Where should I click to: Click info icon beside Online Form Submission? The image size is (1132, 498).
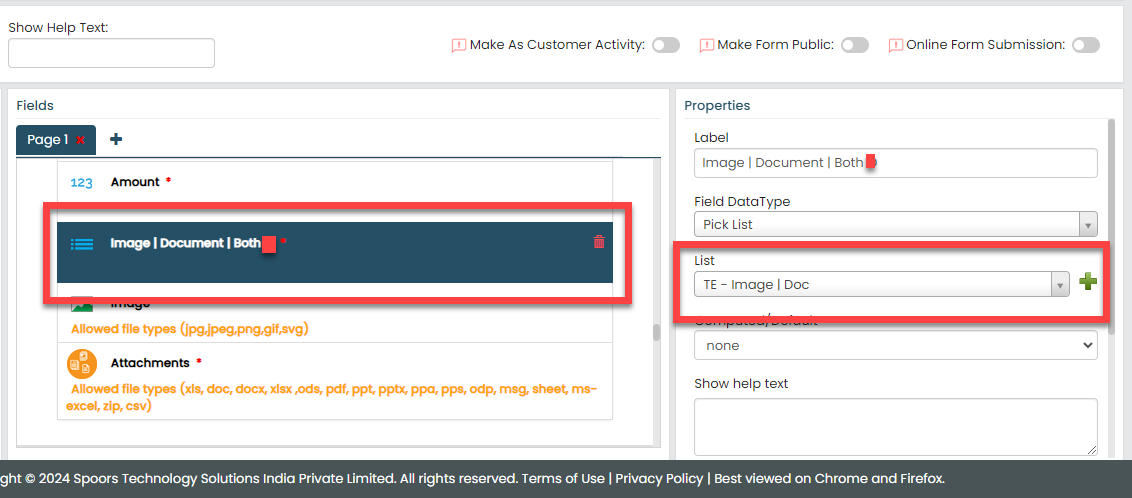(x=895, y=45)
